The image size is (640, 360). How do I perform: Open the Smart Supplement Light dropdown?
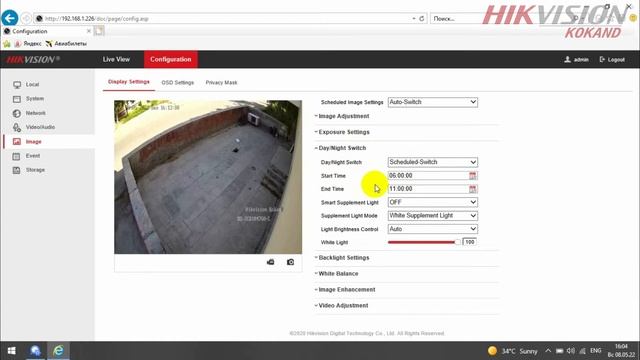(x=433, y=202)
